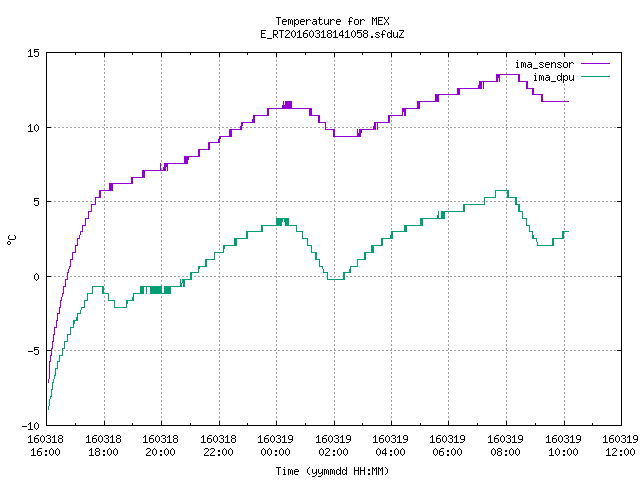640x480 pixels.
Task: Click the green ima_dpu curve peak near 08:00
Action: pyautogui.click(x=502, y=191)
